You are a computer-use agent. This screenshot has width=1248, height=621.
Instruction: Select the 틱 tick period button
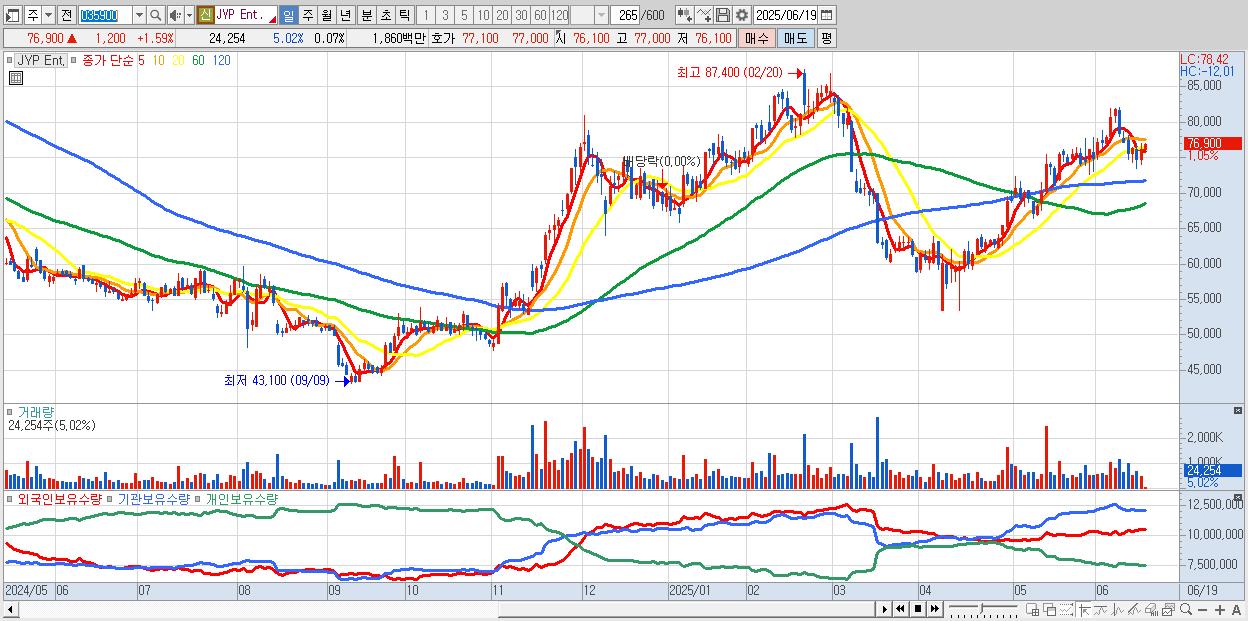(x=404, y=15)
